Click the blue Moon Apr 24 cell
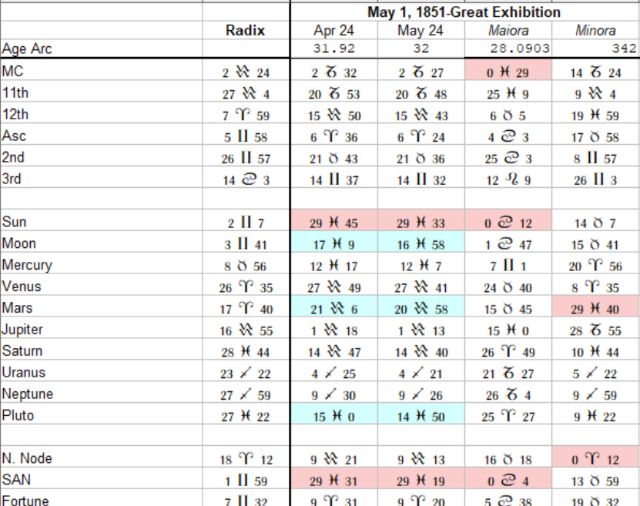 tap(334, 242)
